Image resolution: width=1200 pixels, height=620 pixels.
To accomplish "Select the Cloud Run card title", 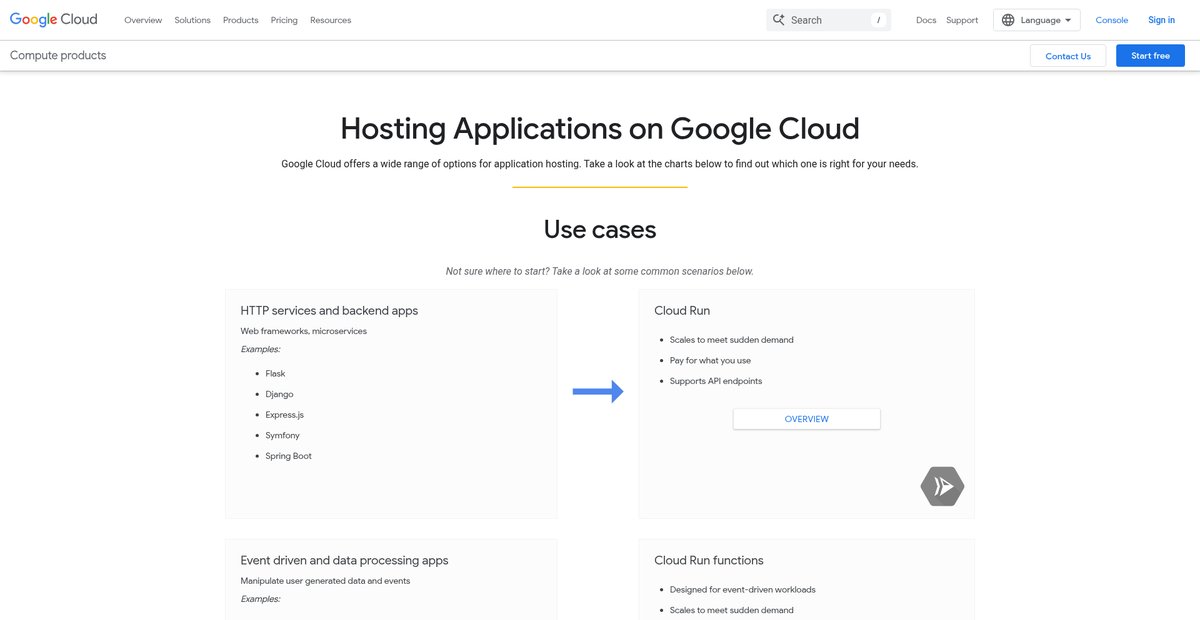I will (682, 311).
